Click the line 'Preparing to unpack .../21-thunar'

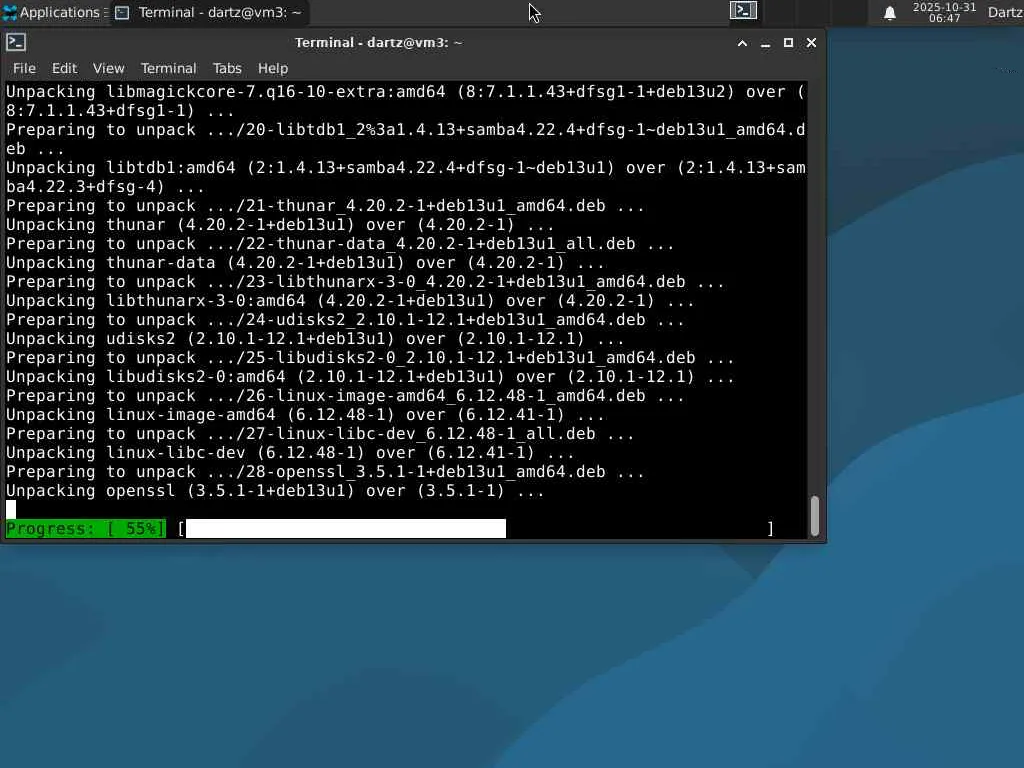point(325,206)
